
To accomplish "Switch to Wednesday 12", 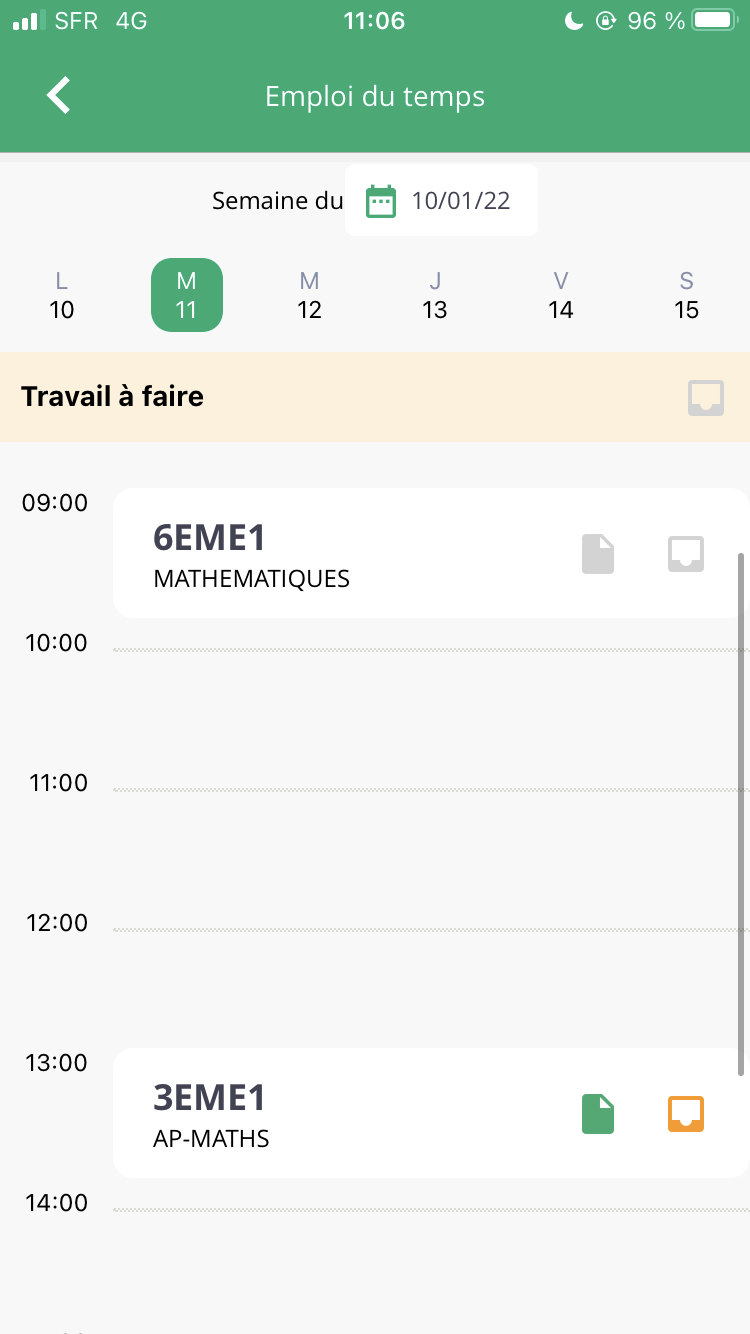I will click(x=310, y=295).
